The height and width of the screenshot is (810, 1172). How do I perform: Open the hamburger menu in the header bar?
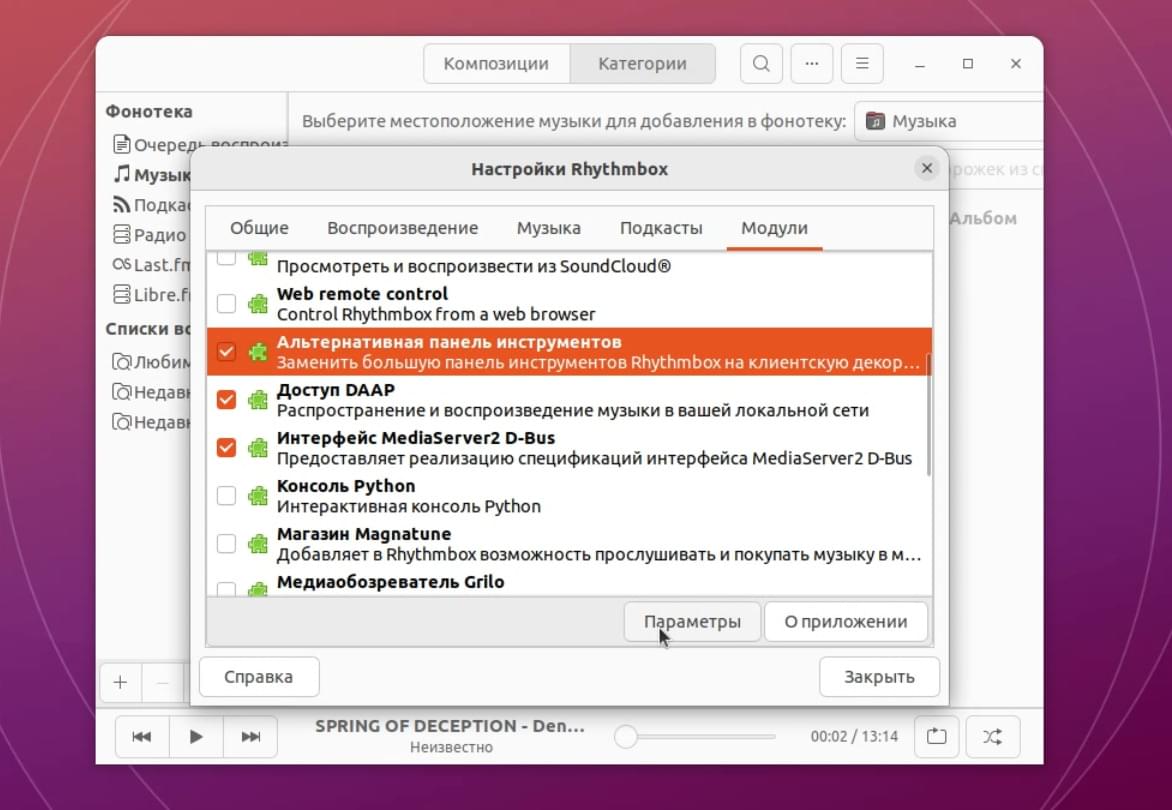(862, 64)
